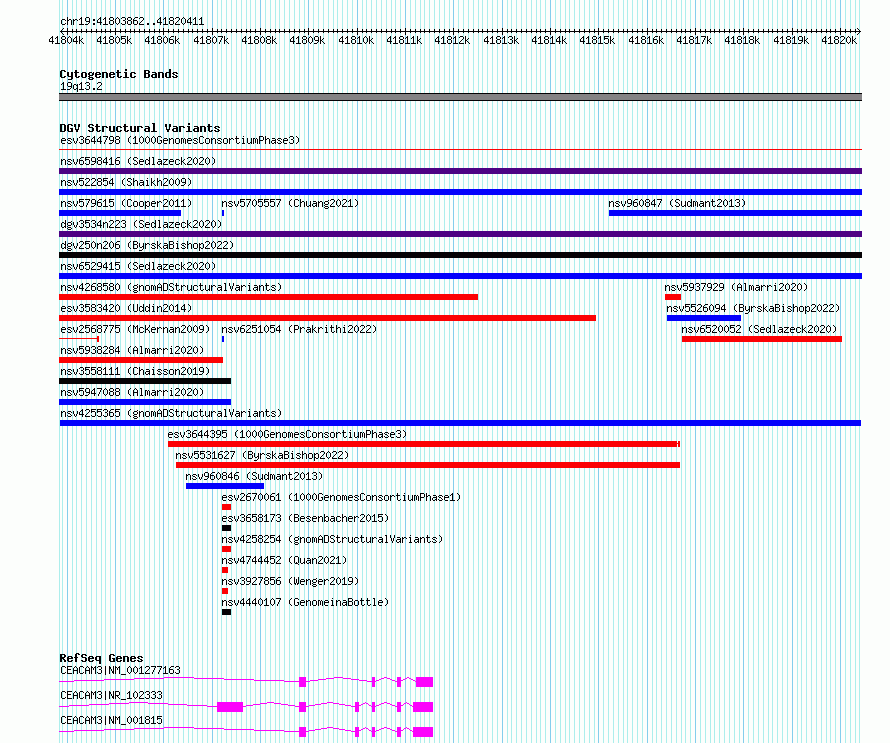Click the nsv960846 (Sudmant2013) blue bar
The image size is (890, 743).
(225, 486)
